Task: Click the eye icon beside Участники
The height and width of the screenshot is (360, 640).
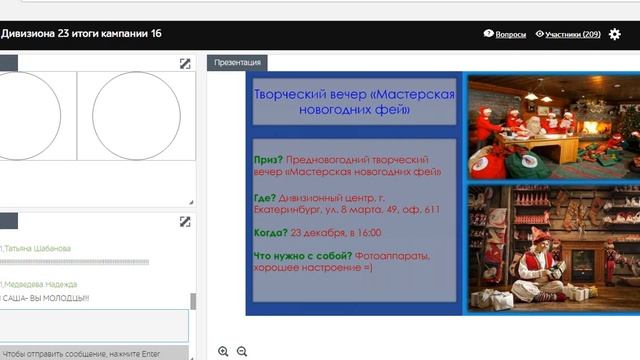Action: pos(540,34)
